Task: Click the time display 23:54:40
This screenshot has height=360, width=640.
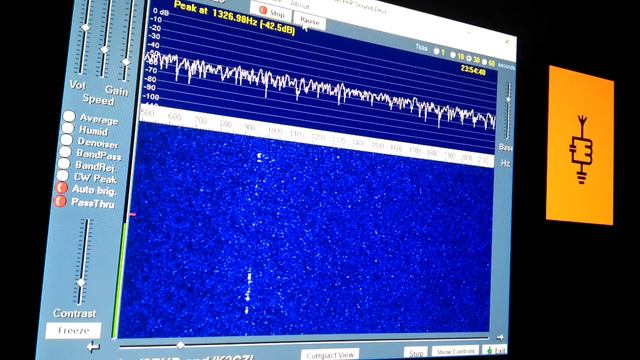Action: point(473,70)
